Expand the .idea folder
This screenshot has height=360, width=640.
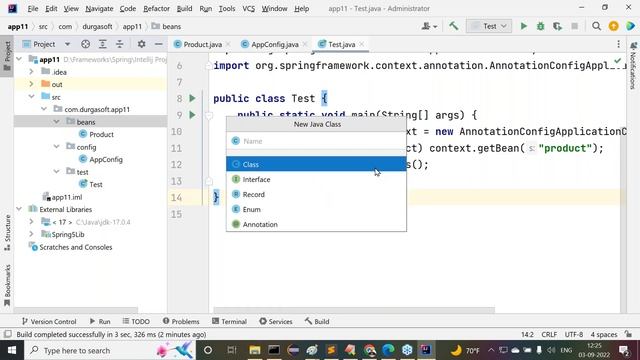coord(31,72)
